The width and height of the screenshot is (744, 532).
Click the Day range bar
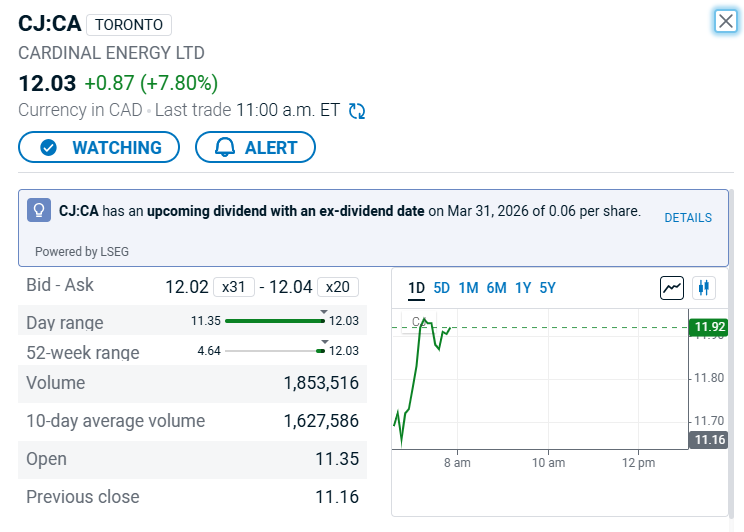pyautogui.click(x=275, y=321)
